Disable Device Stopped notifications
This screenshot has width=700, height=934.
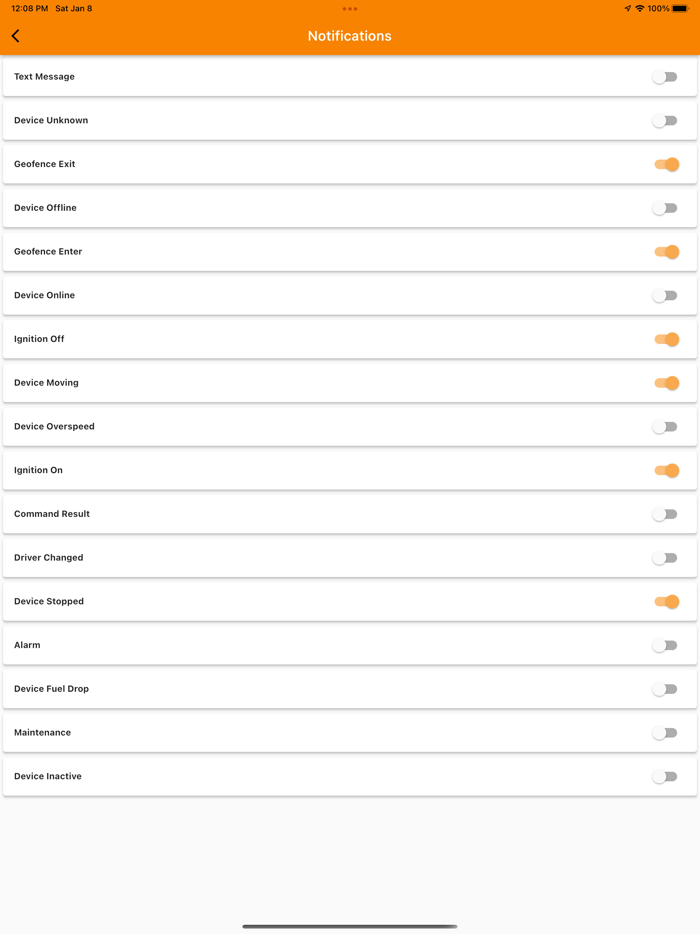666,602
